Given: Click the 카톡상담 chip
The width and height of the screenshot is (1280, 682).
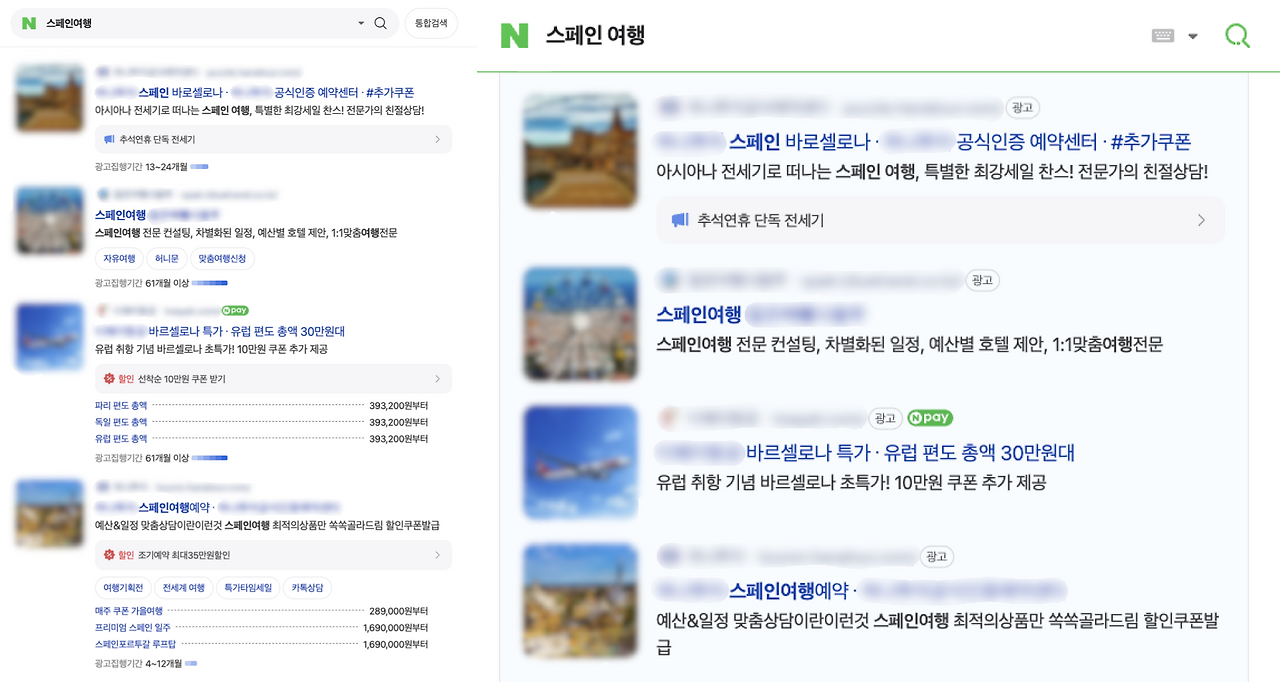Looking at the screenshot, I should 309,588.
